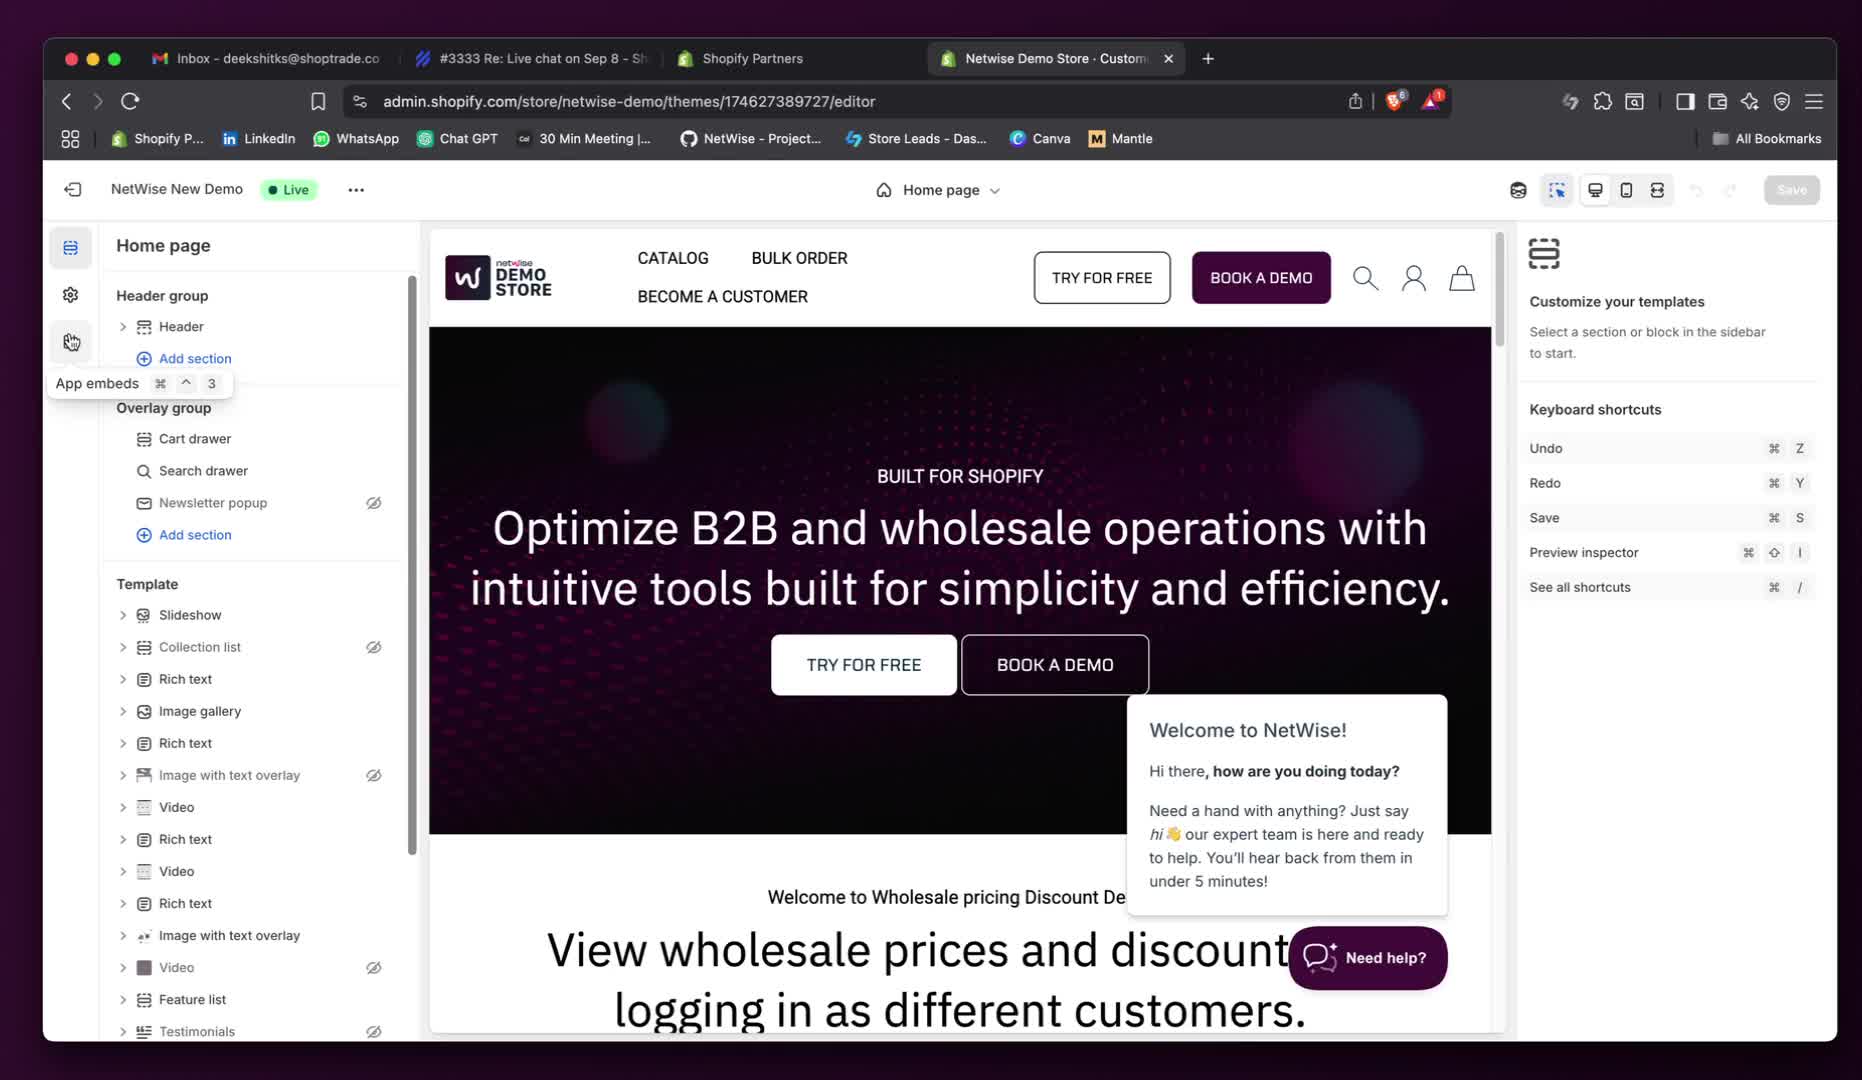
Task: Switch to the Inbox Gmail tab
Action: pos(267,59)
